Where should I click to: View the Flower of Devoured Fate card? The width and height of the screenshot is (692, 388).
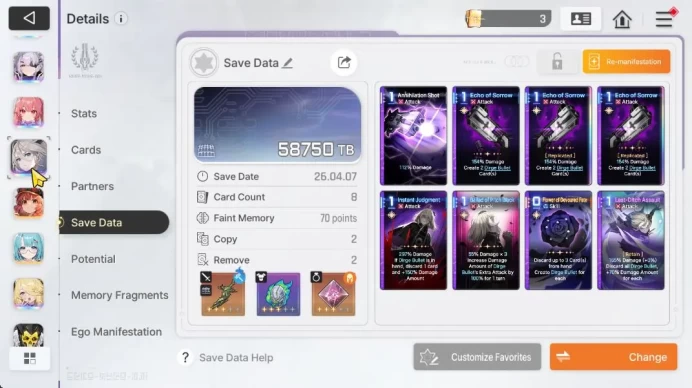pos(558,240)
